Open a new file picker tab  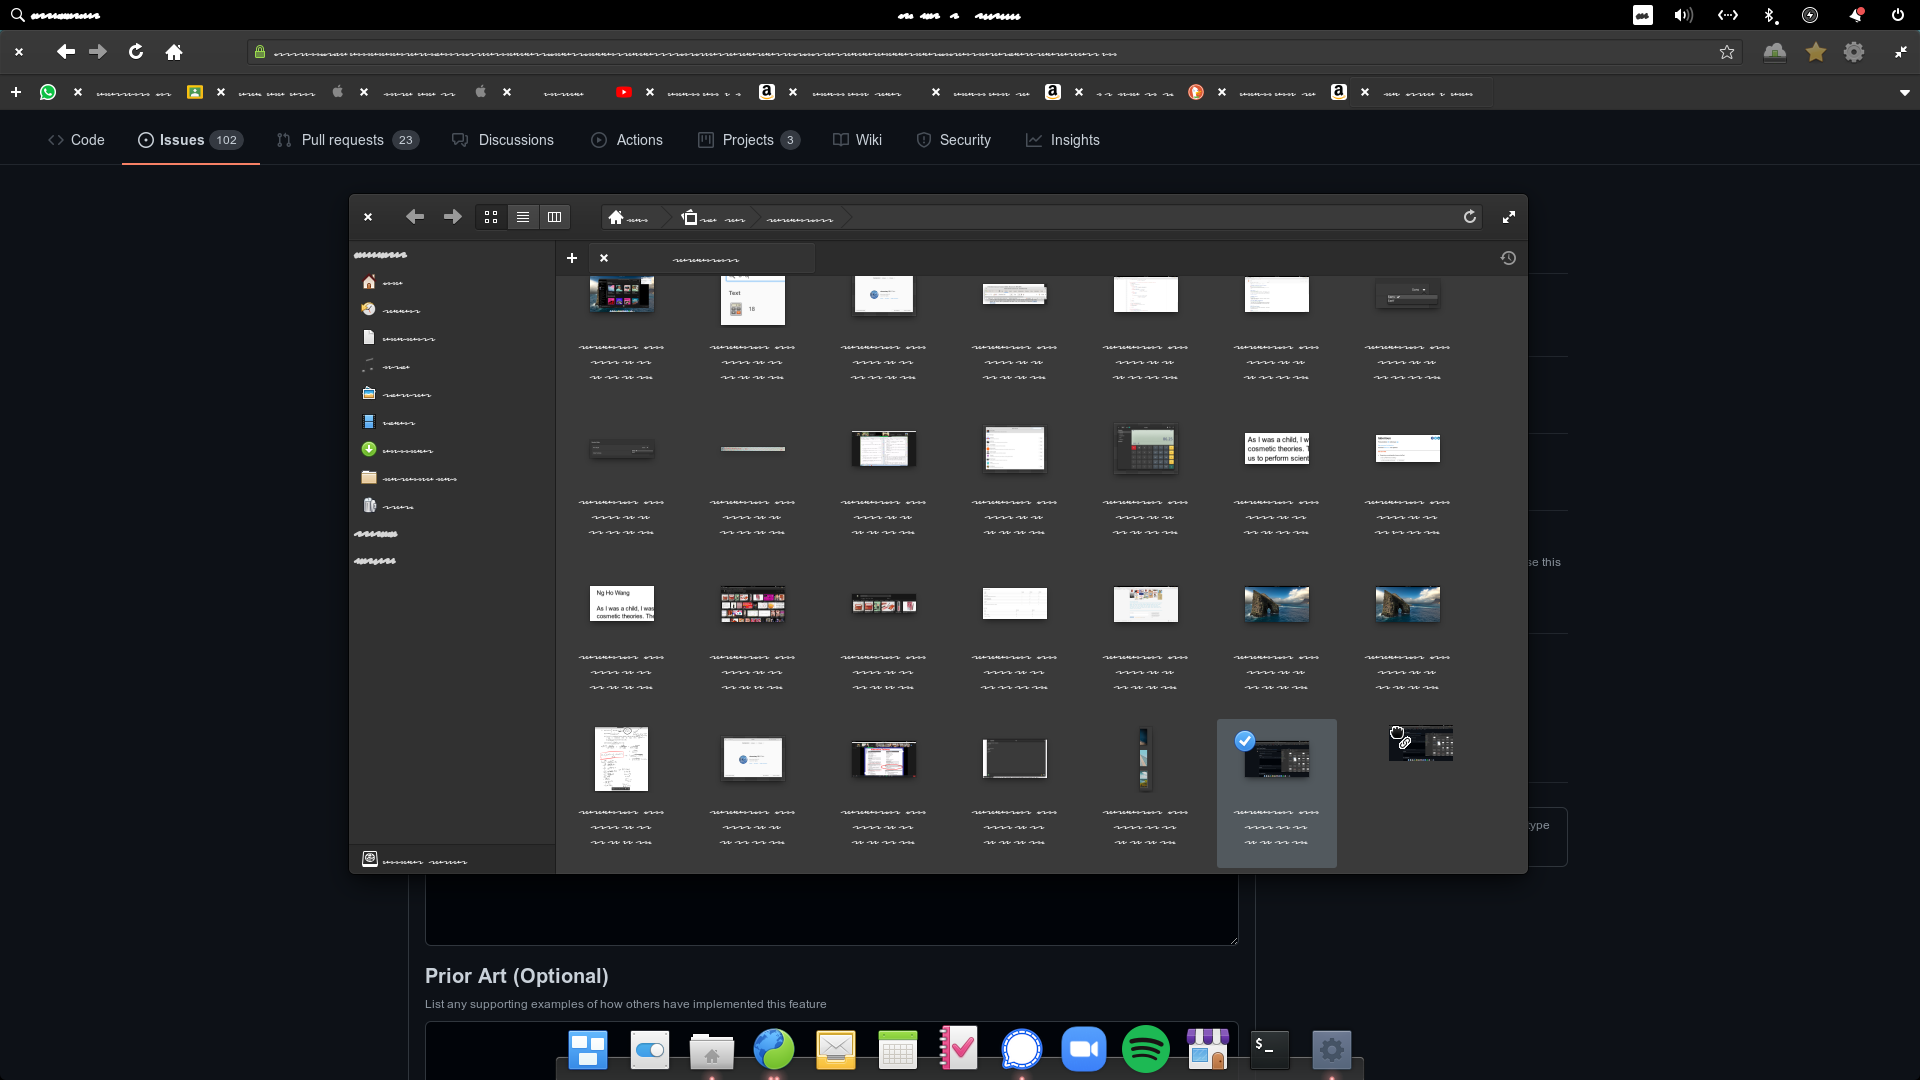tap(572, 258)
